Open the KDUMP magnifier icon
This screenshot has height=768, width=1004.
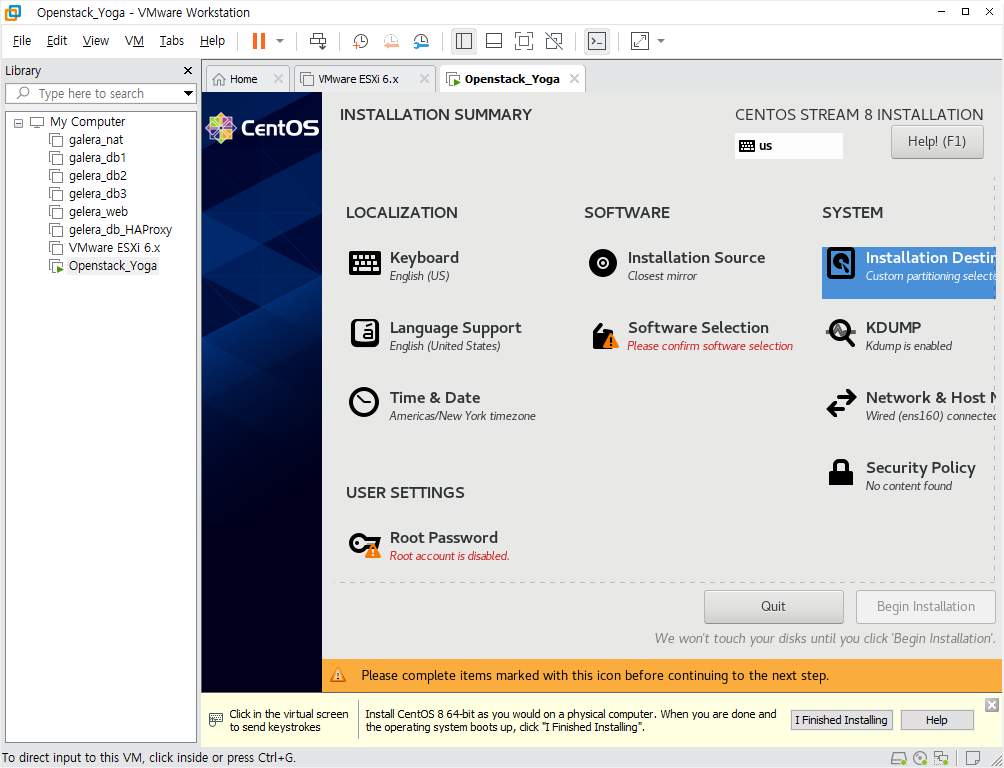[x=841, y=333]
